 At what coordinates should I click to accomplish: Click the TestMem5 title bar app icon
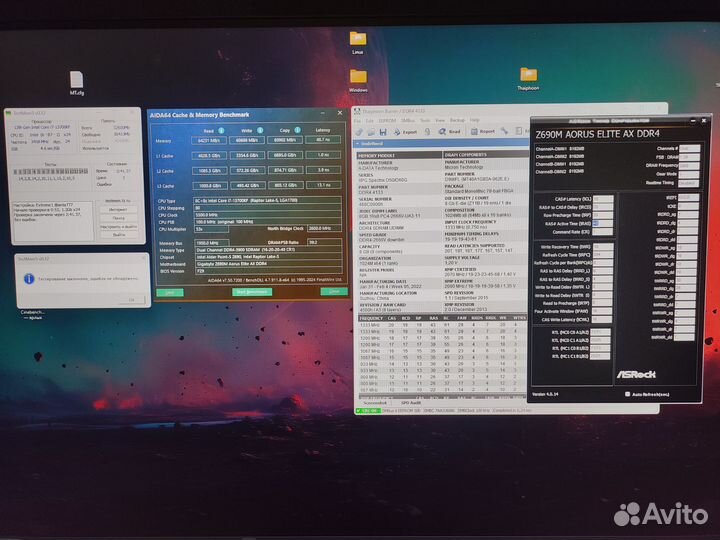coord(8,113)
